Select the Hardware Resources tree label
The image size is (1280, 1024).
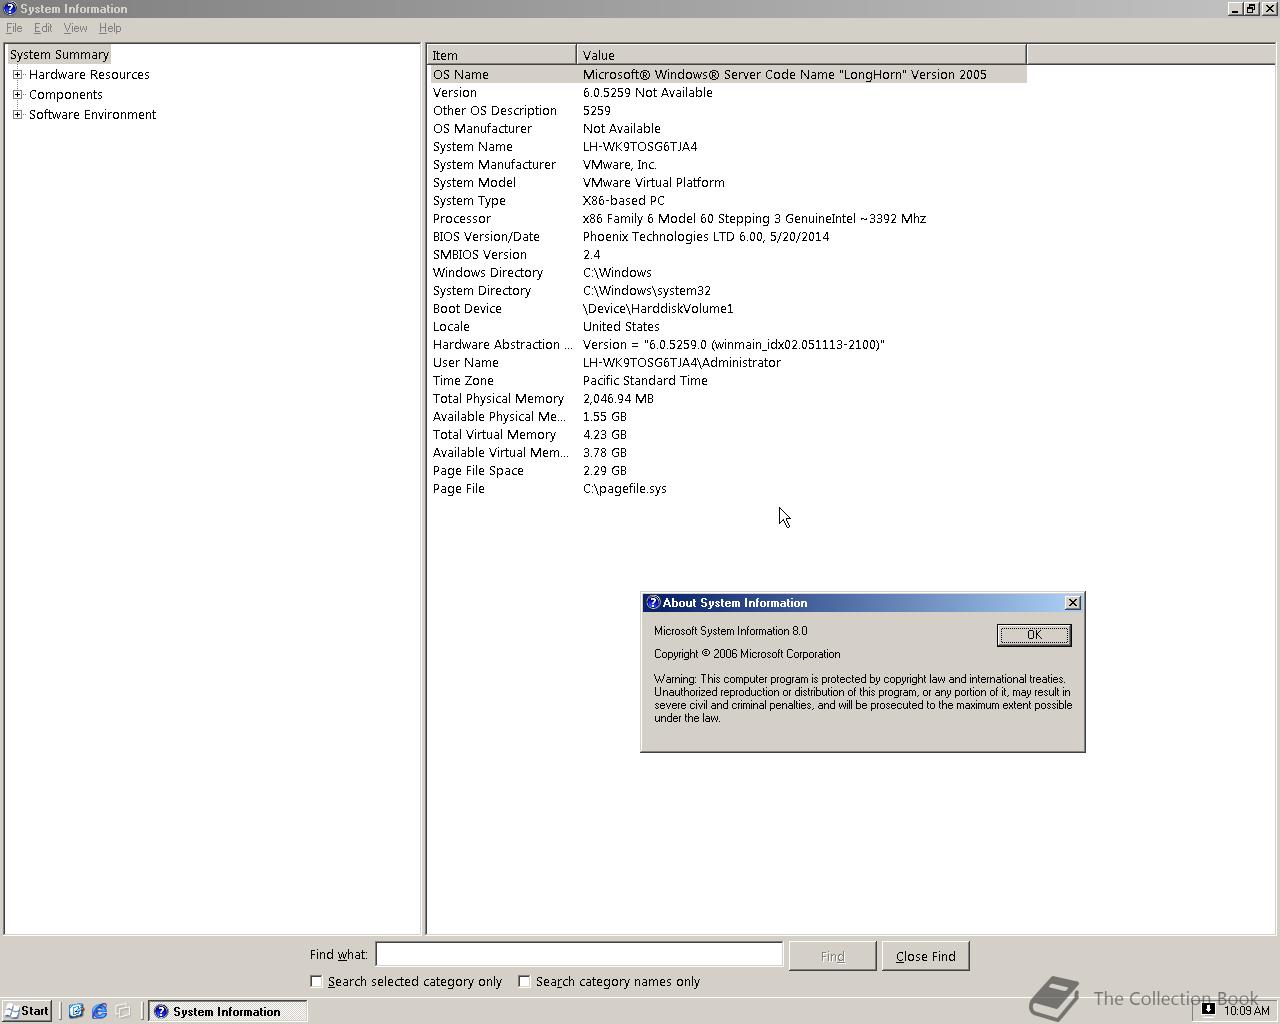pos(89,74)
